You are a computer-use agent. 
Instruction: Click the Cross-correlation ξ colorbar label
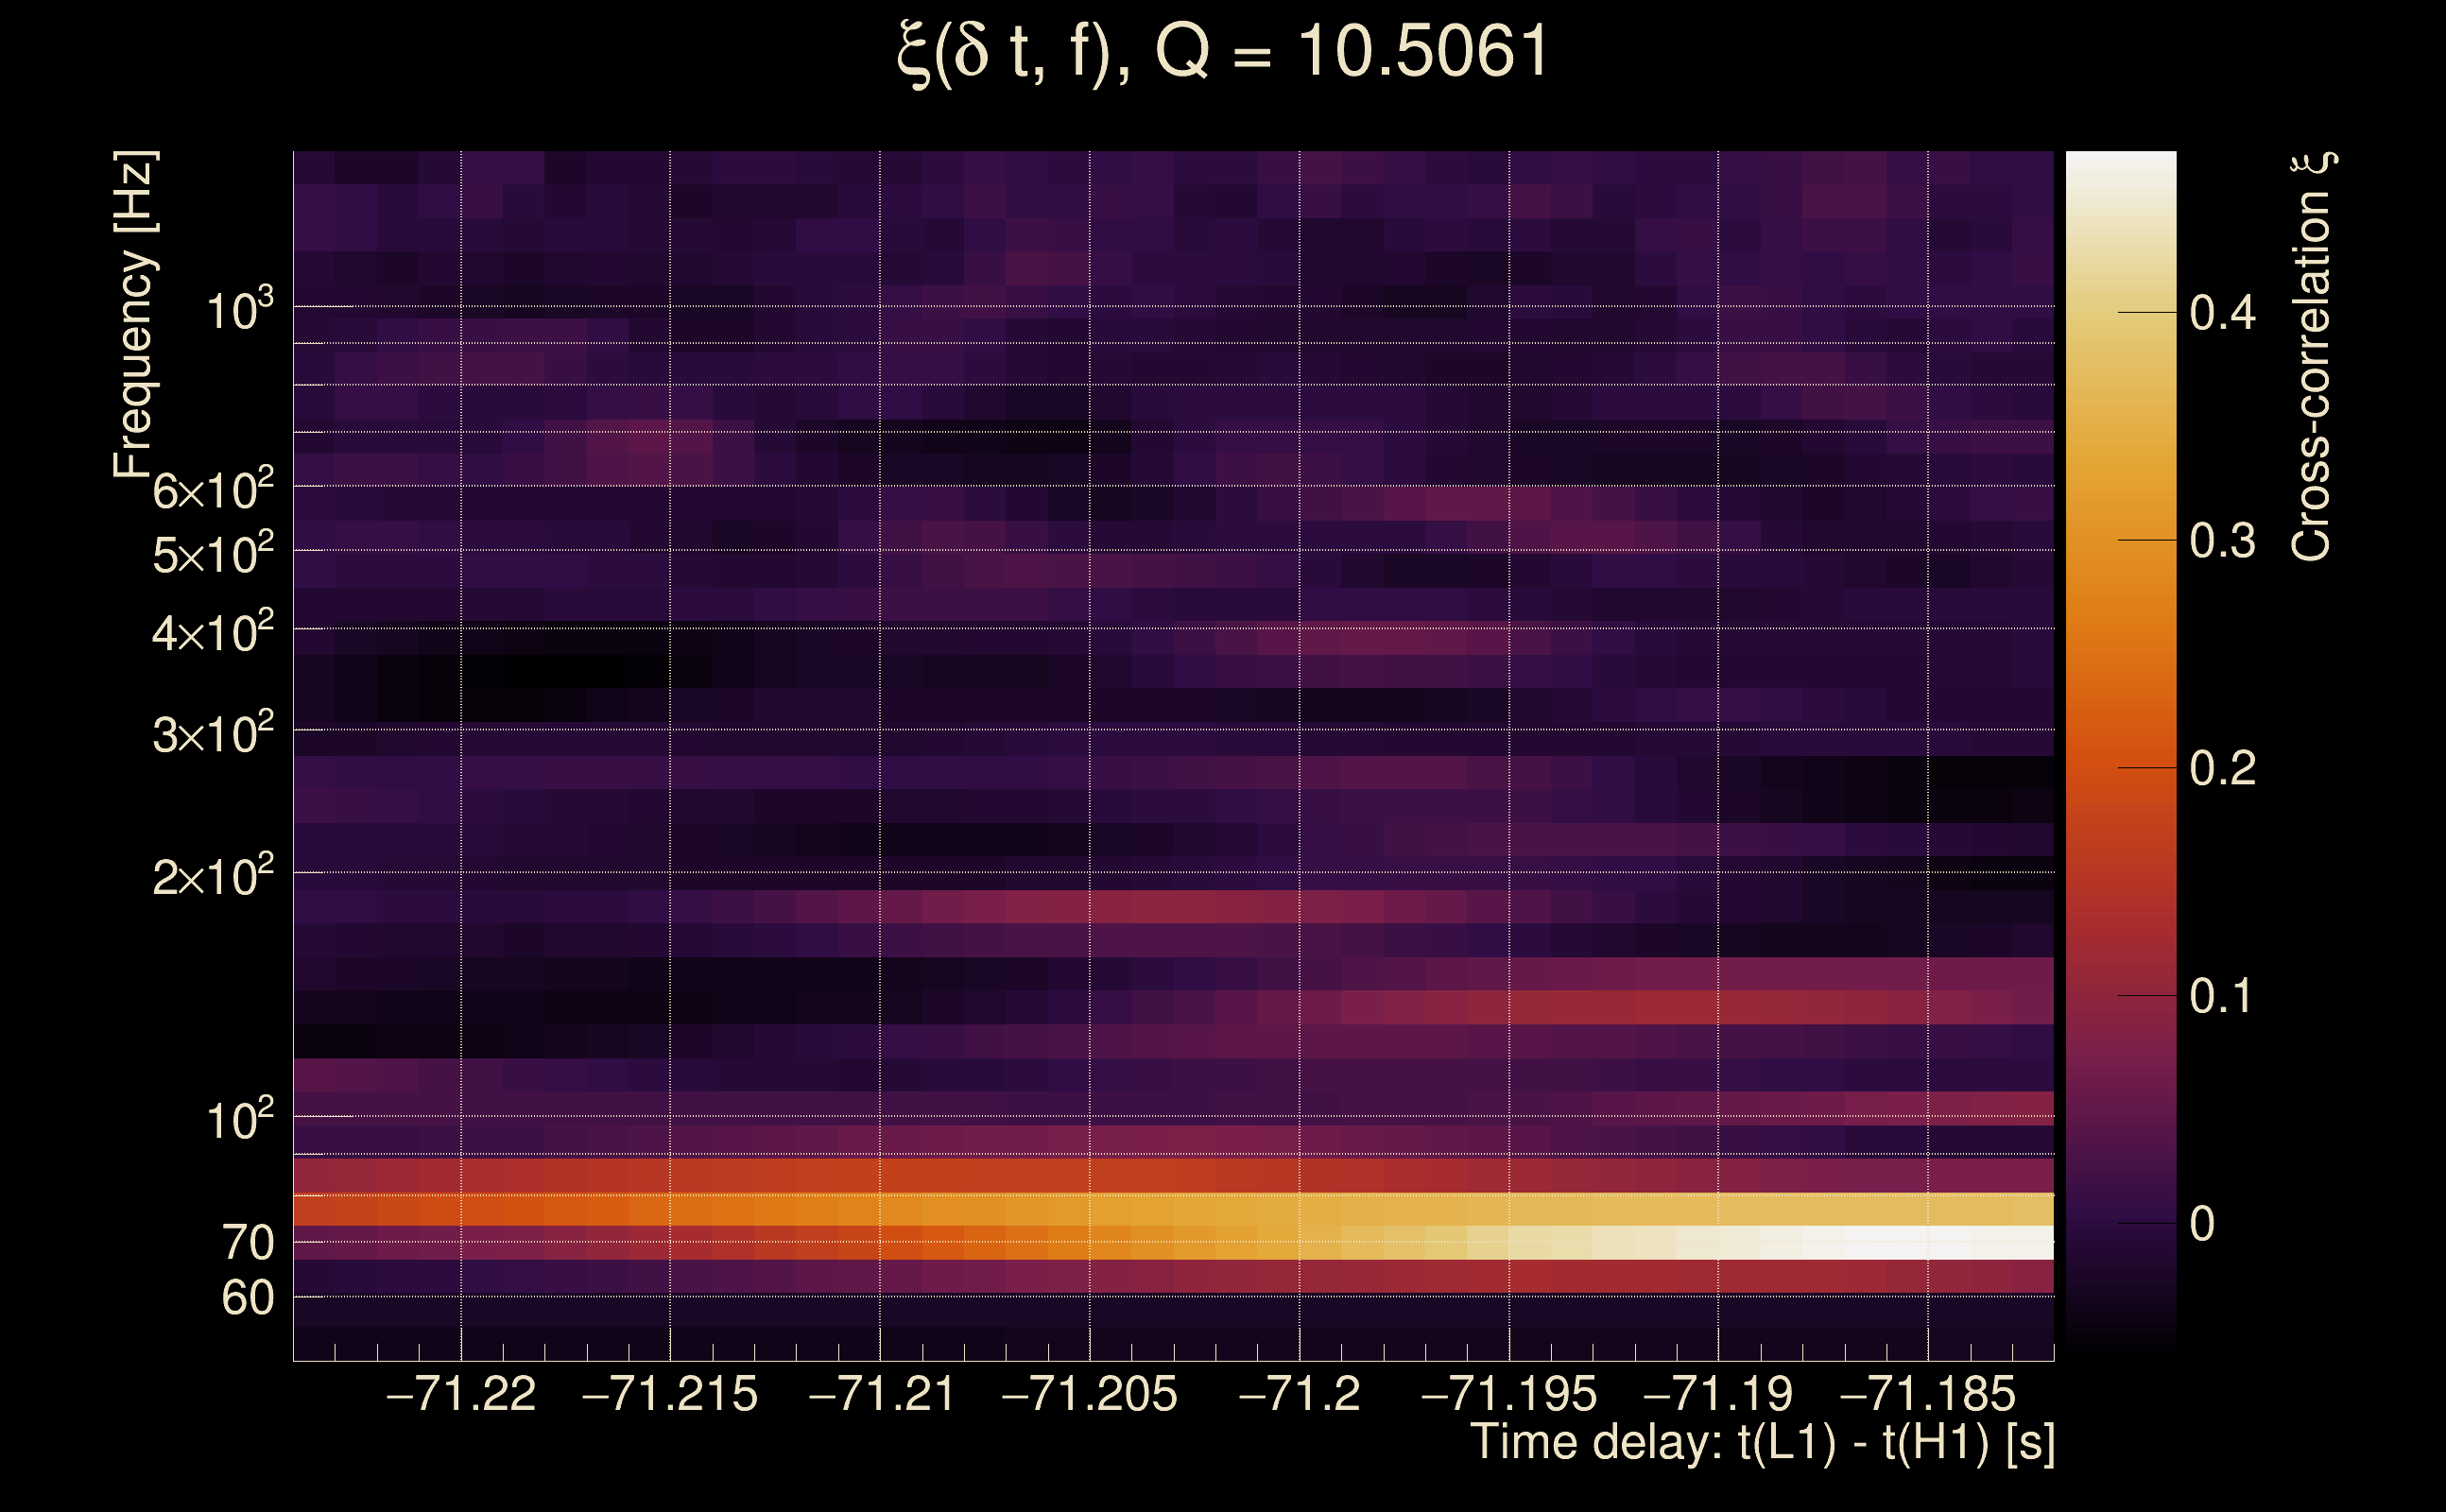pos(2312,357)
